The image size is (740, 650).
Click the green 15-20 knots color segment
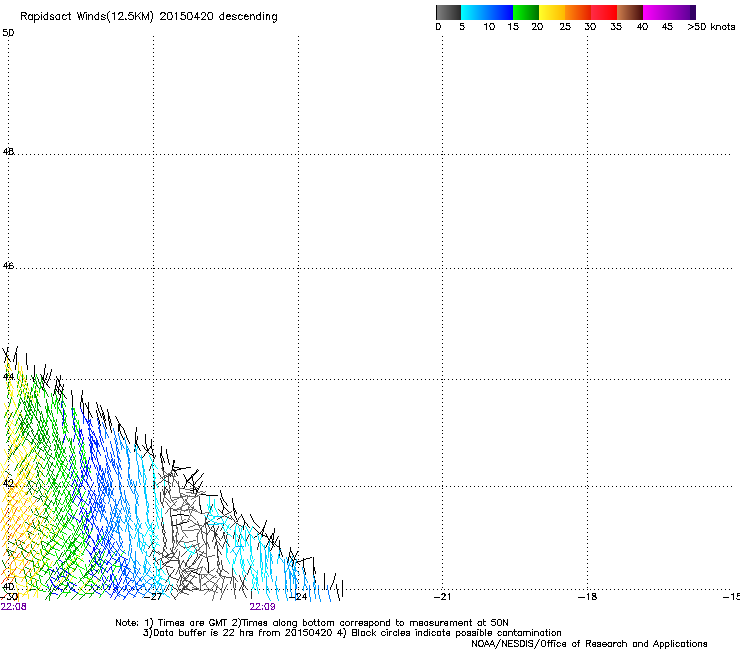(526, 12)
